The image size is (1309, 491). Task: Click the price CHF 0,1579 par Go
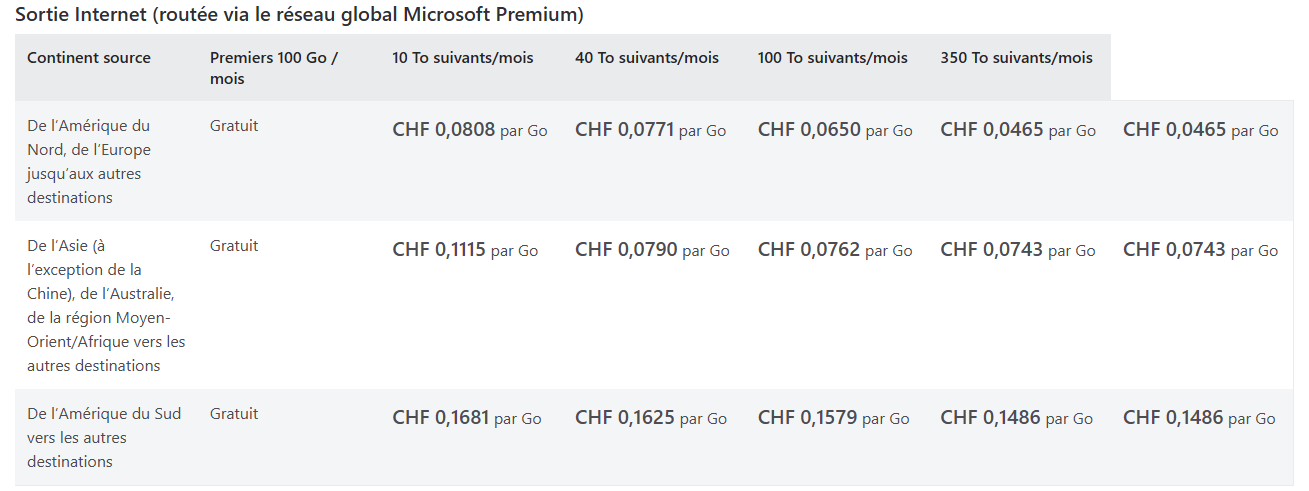click(834, 418)
